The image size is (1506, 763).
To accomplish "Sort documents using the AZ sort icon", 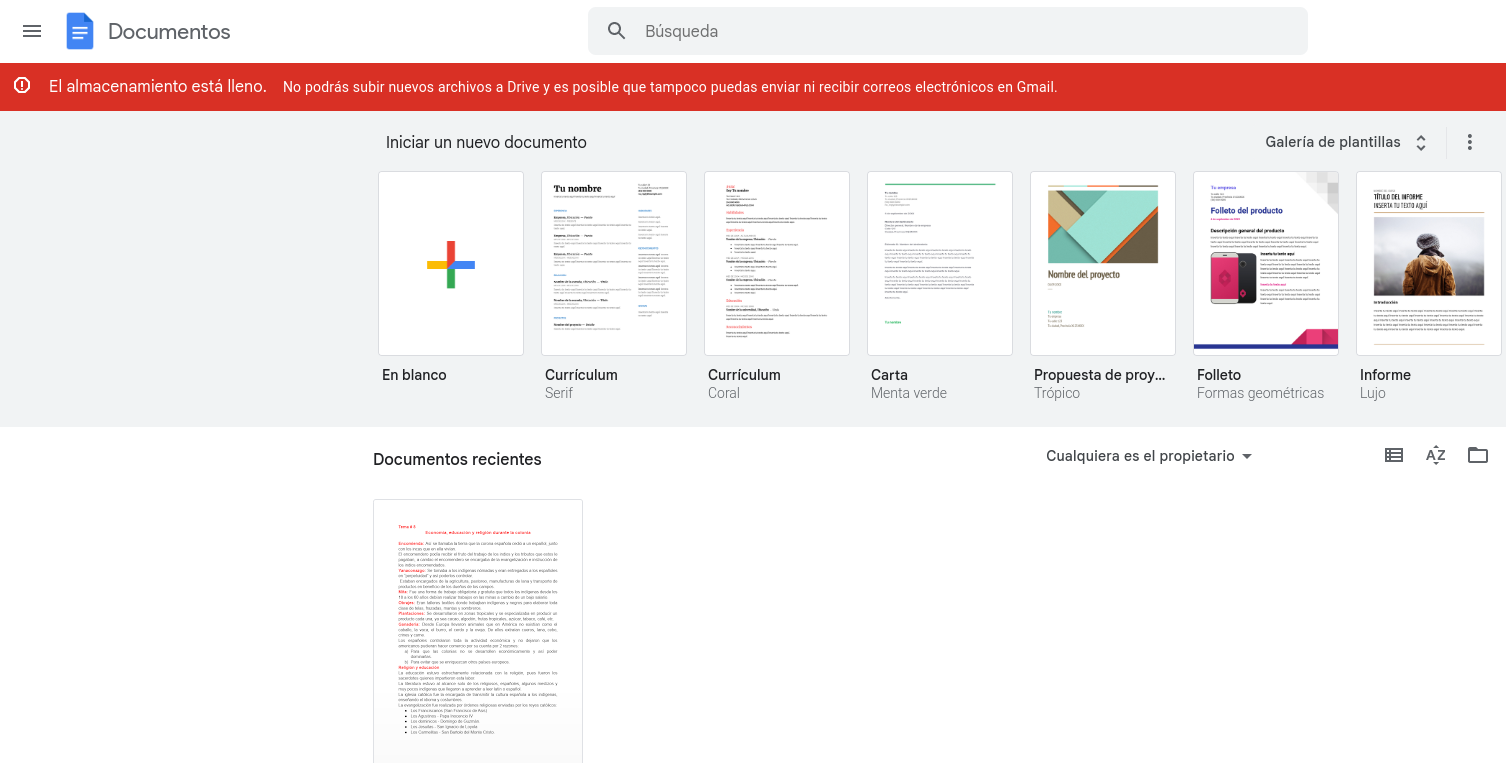I will tap(1435, 455).
